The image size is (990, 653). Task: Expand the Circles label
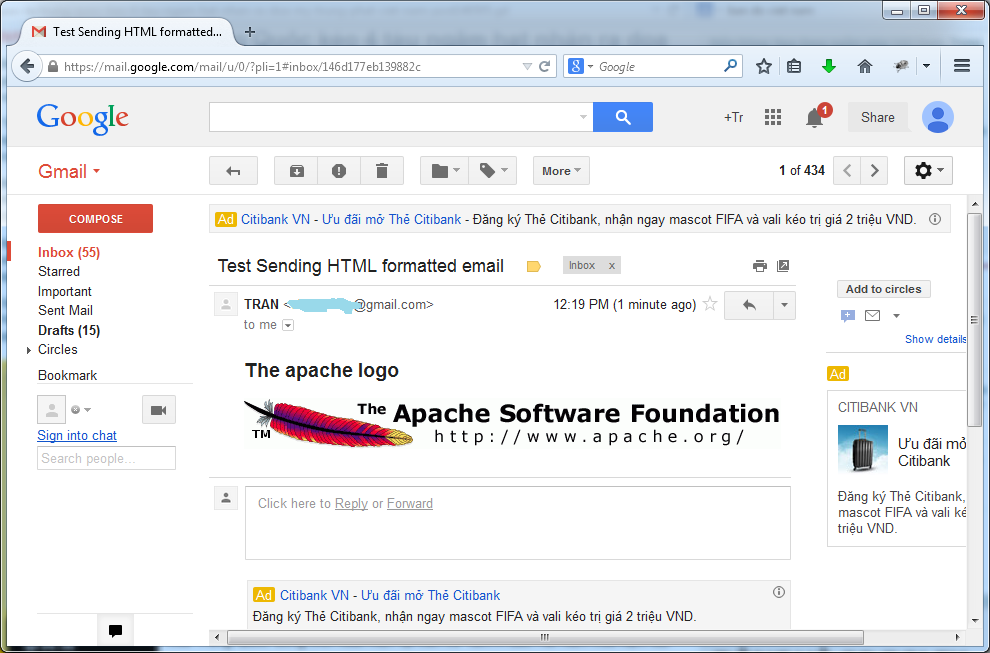tap(29, 350)
